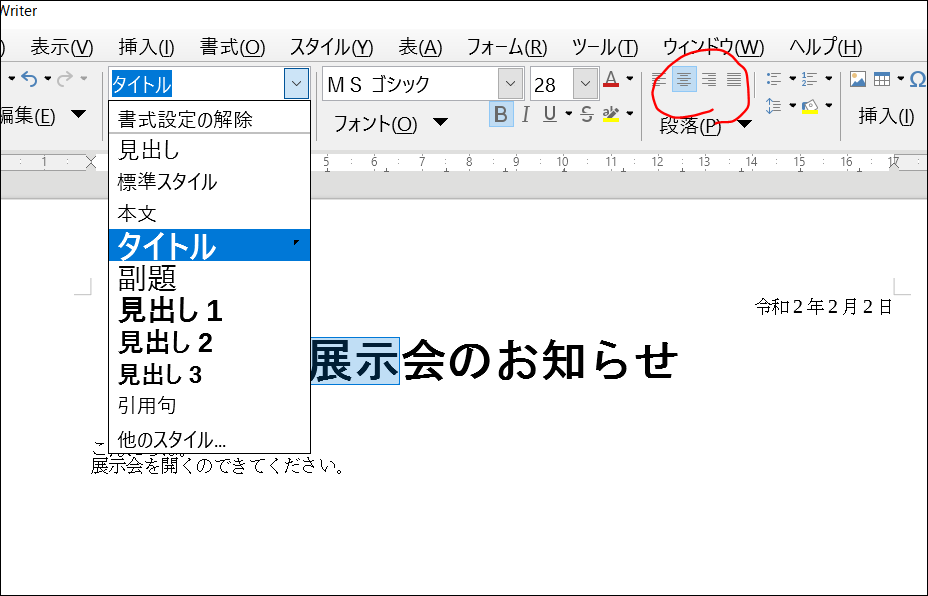Insert an image
This screenshot has height=596, width=928.
pyautogui.click(x=858, y=80)
